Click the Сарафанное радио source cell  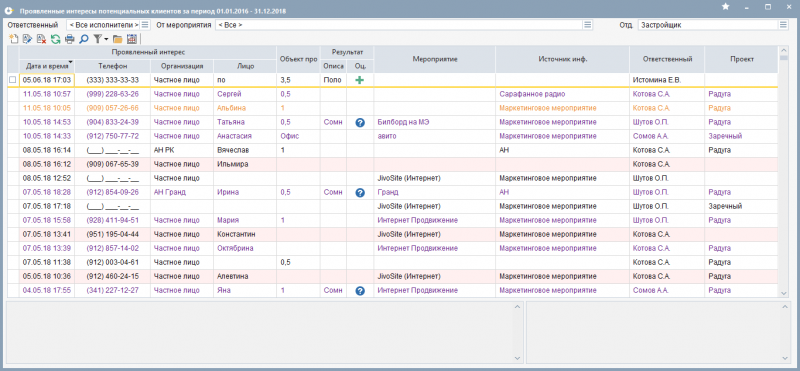[x=562, y=94]
